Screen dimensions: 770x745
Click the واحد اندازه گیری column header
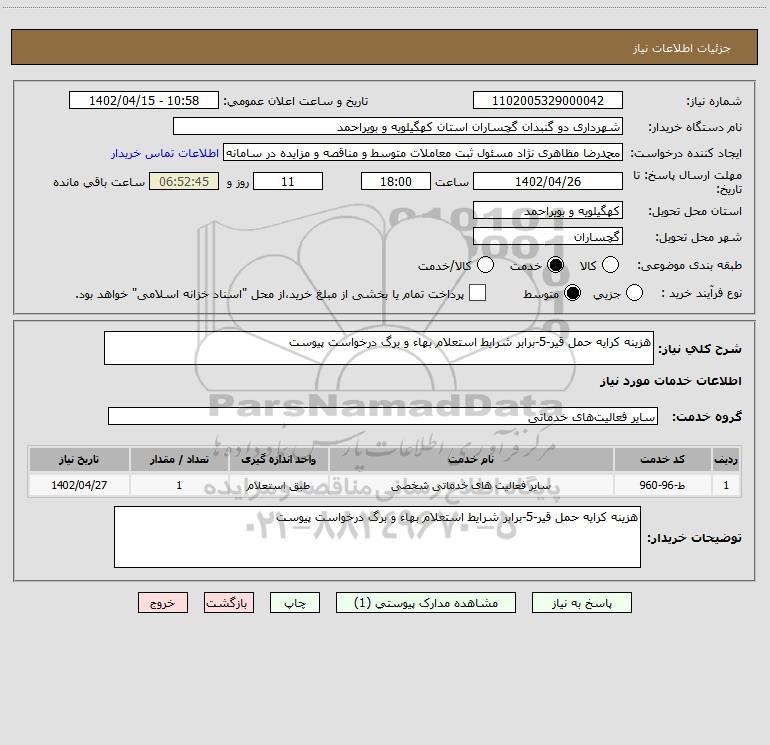point(278,459)
